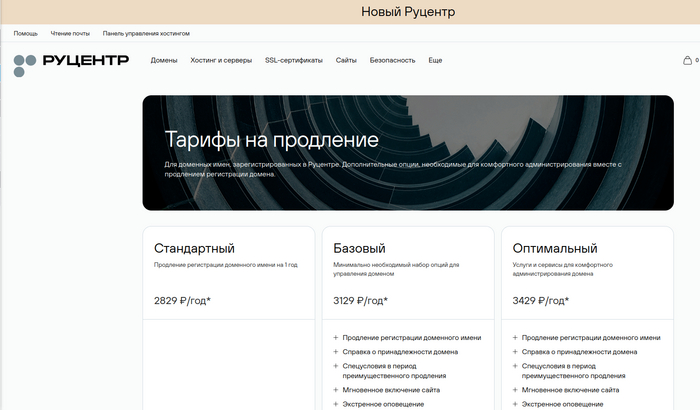Click Оптимальный feature Спецусловия в период

[x=574, y=371]
